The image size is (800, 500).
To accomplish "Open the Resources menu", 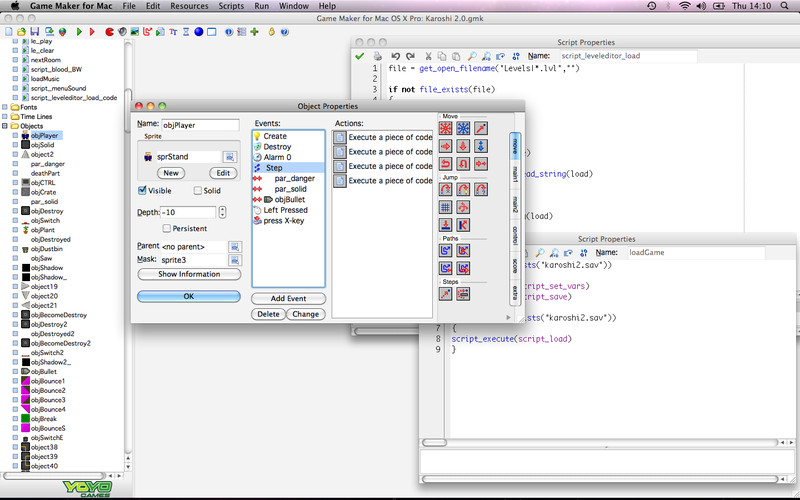I will coord(189,6).
